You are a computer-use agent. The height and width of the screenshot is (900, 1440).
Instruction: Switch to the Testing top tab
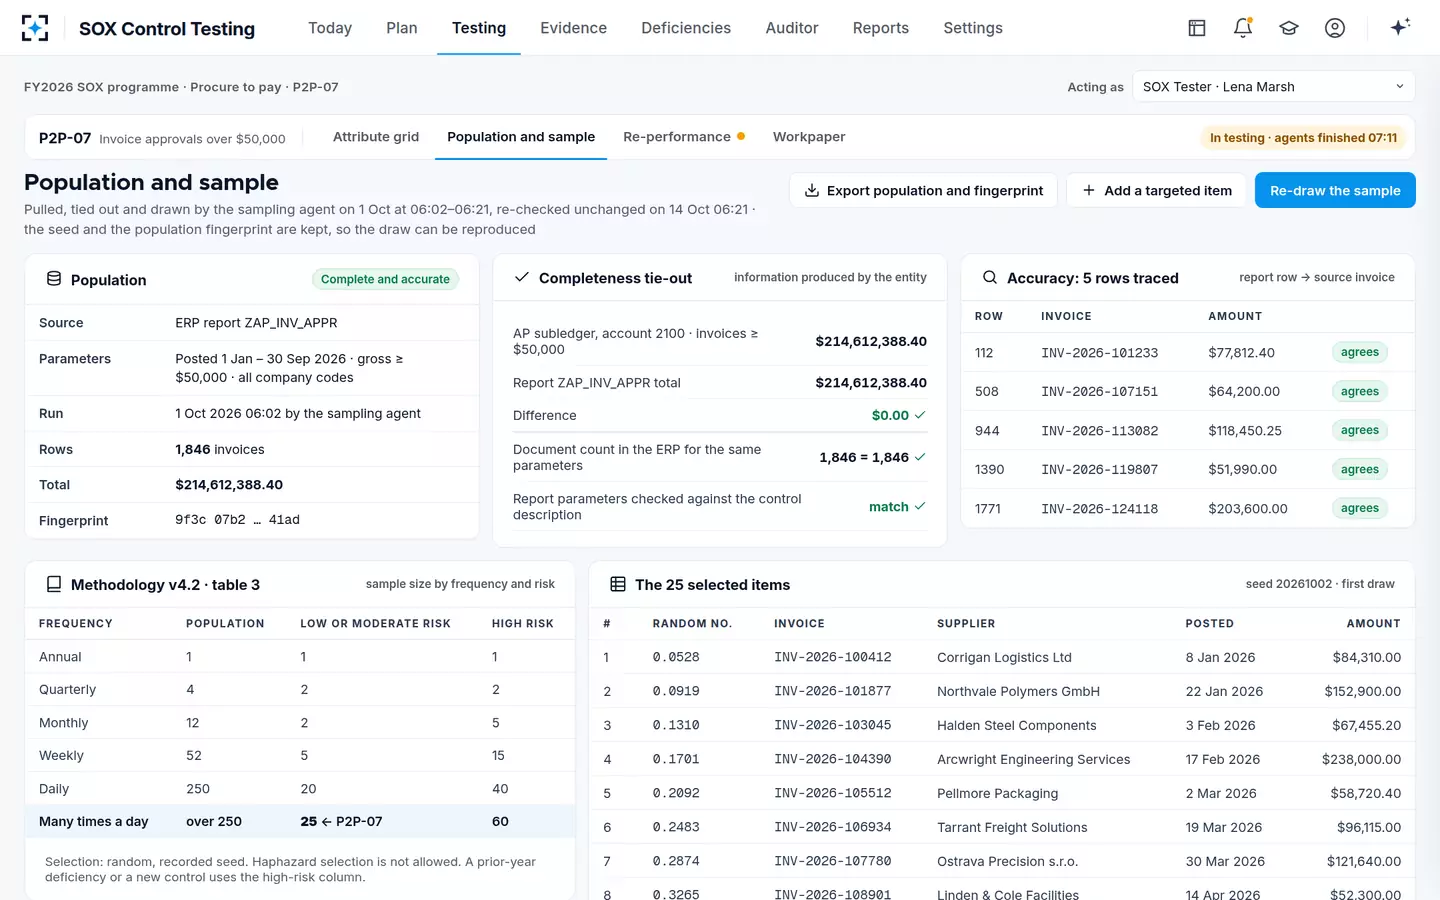479,28
